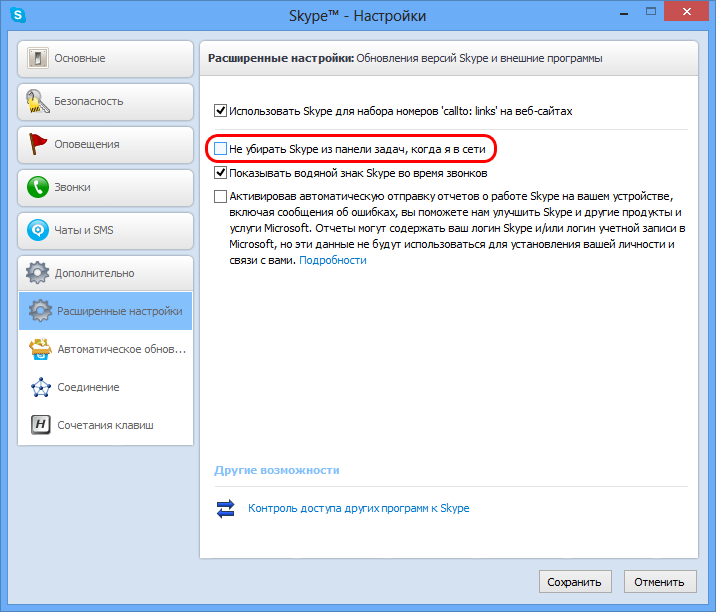Screen dimensions: 716x612
Task: Click the 'Расширенные настройки:' panel header text
Action: (281, 58)
